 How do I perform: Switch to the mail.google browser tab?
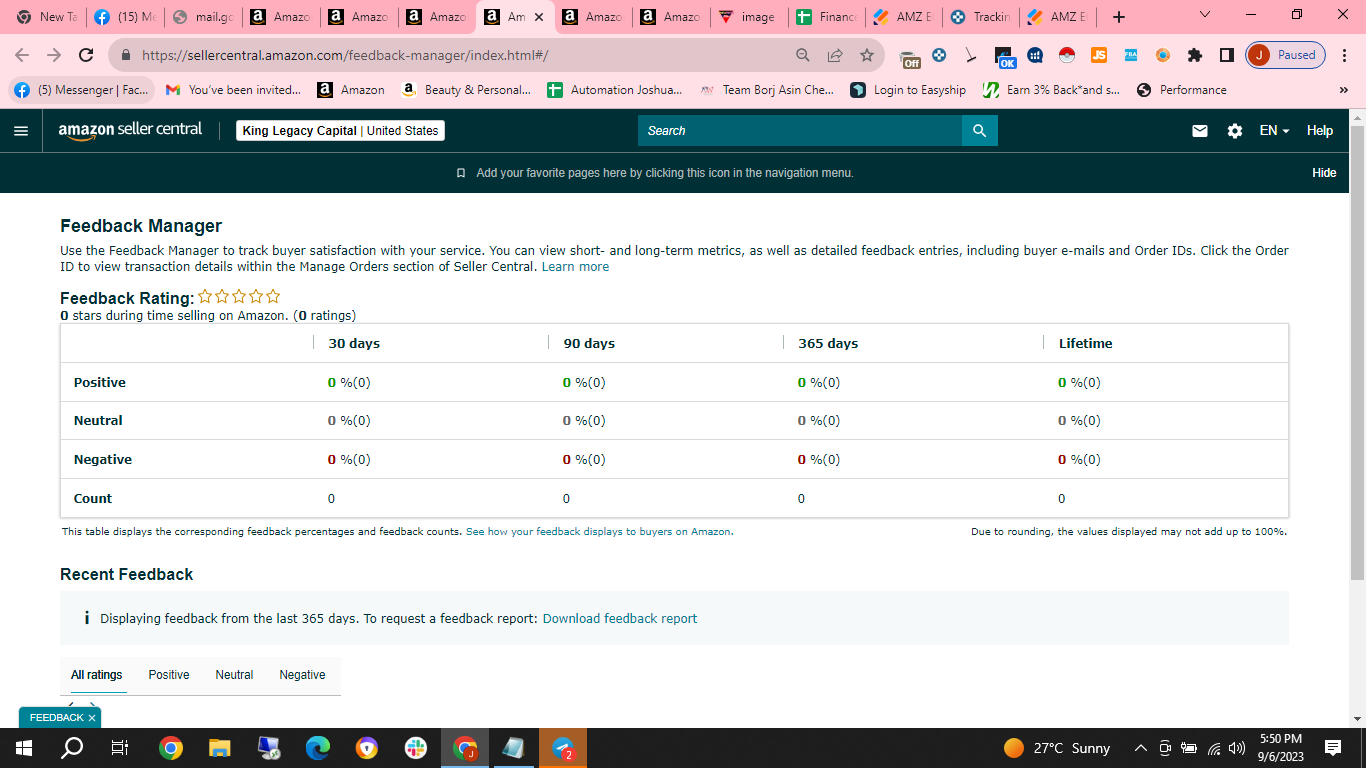(203, 17)
